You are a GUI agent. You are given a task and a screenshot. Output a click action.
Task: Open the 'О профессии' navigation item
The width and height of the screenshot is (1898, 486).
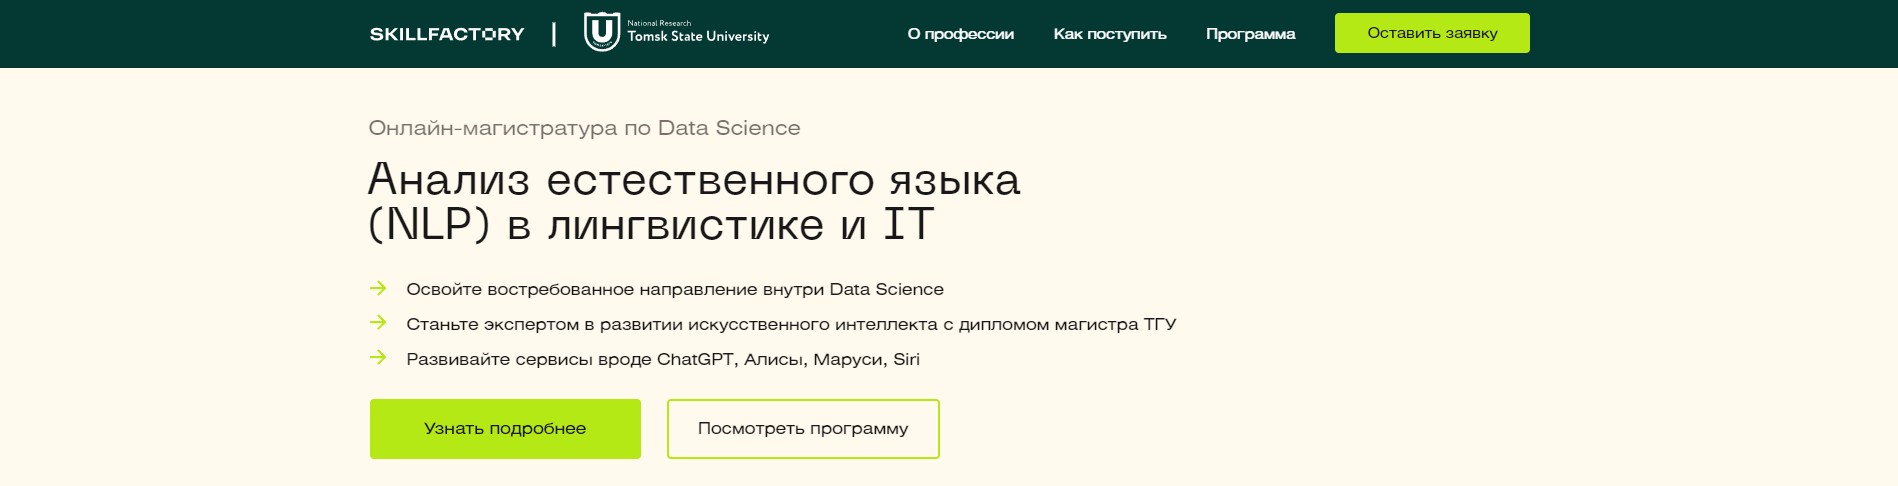pos(960,34)
